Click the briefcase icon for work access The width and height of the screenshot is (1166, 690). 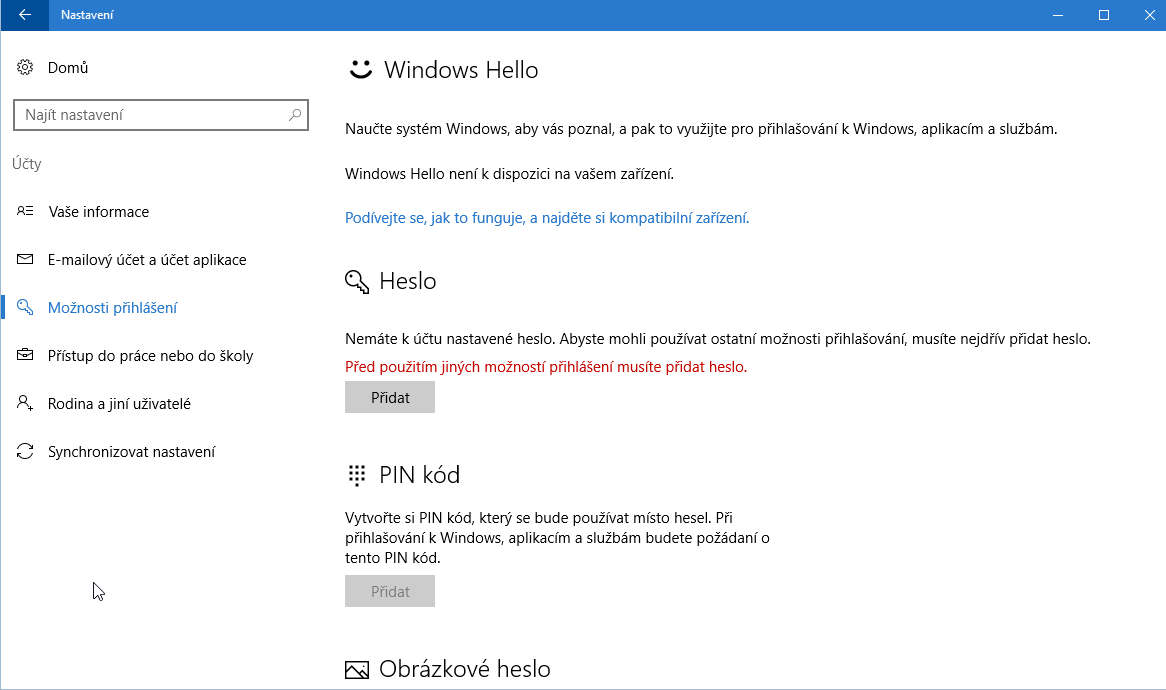coord(25,355)
